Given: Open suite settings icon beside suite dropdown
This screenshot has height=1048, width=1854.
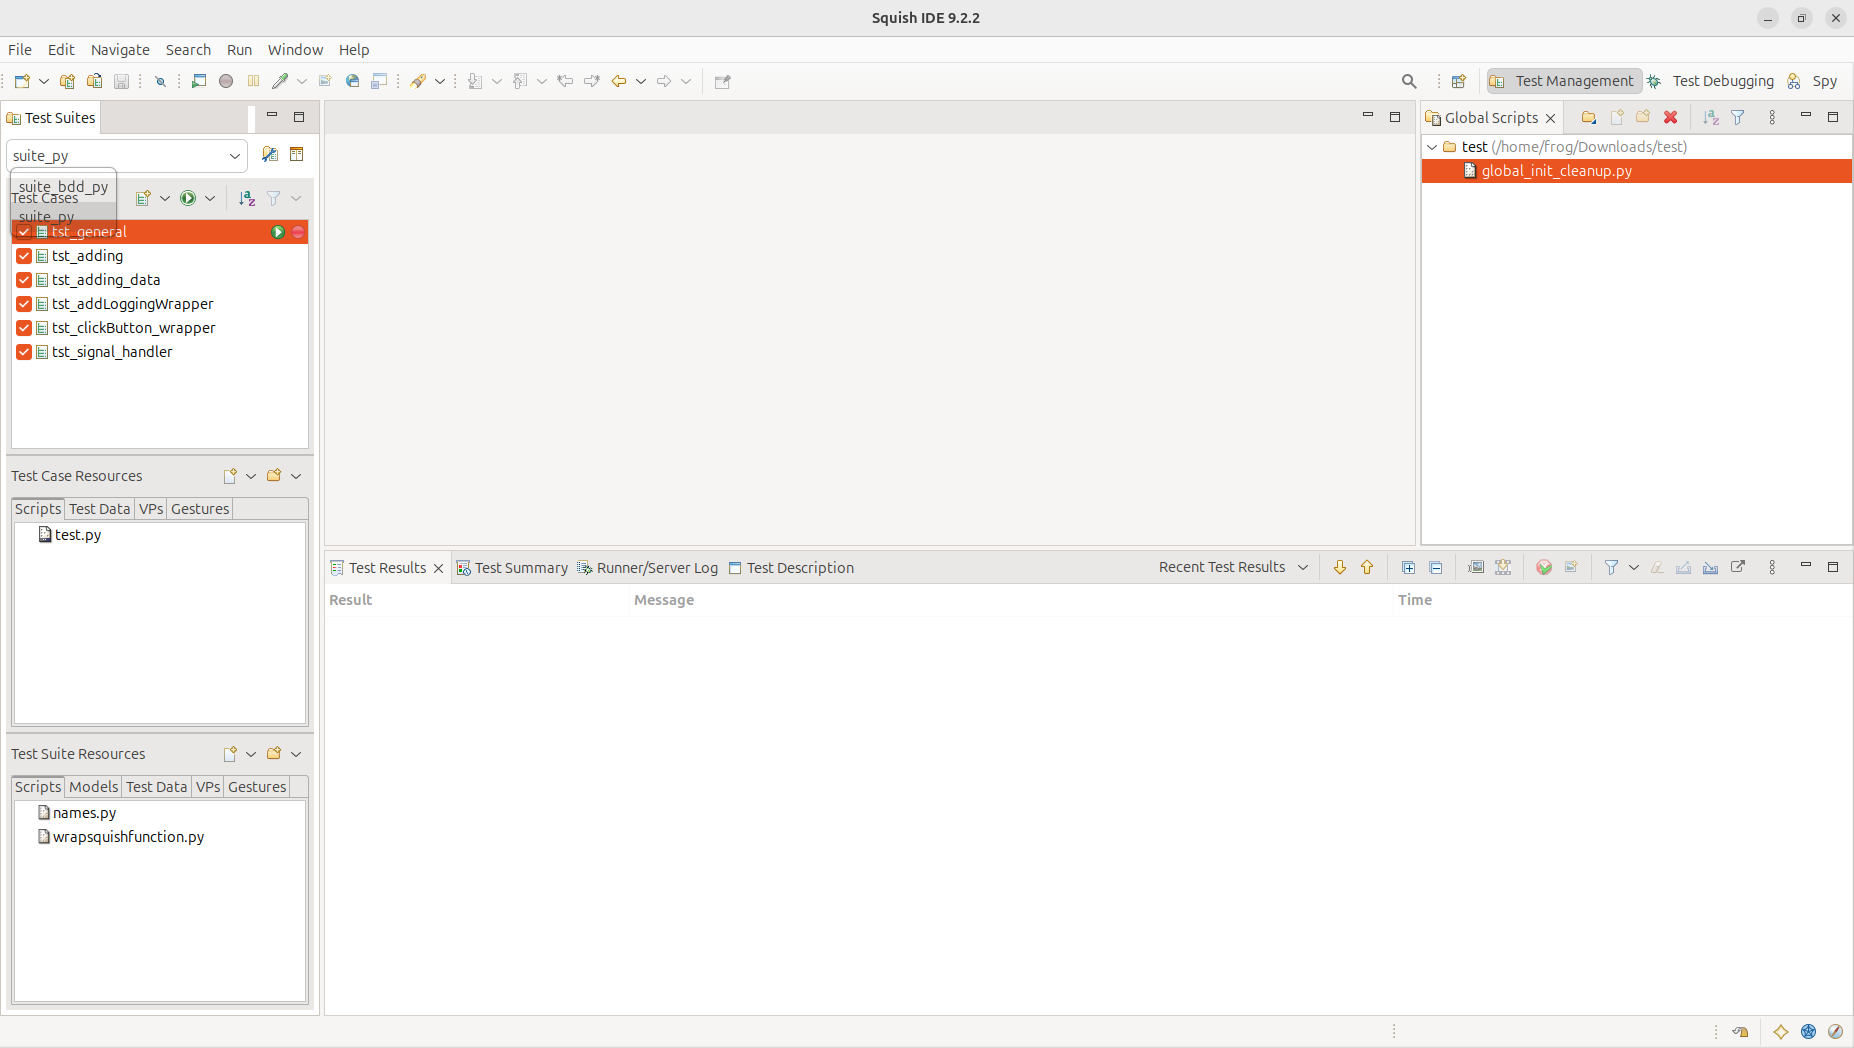Looking at the screenshot, I should click(270, 154).
